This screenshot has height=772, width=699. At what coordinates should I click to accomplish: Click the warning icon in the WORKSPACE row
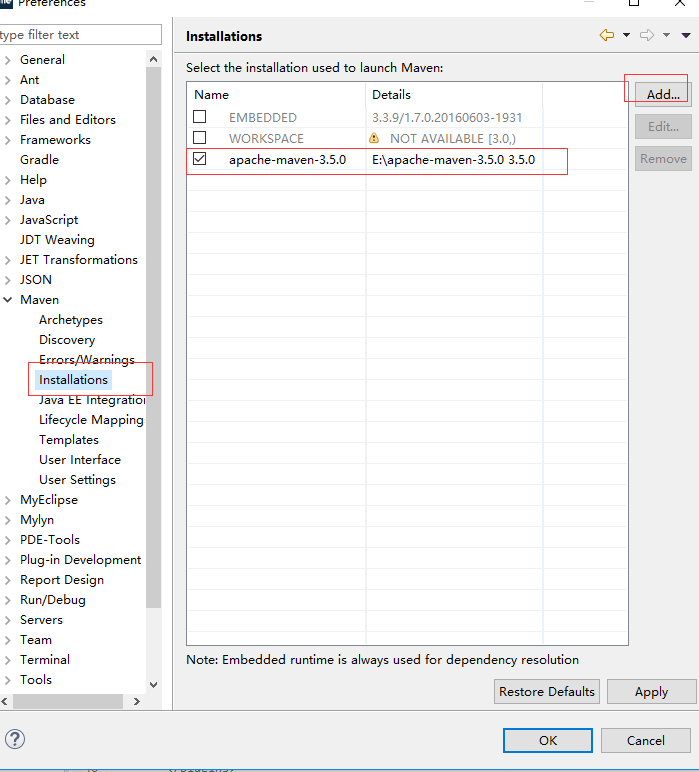tap(374, 138)
